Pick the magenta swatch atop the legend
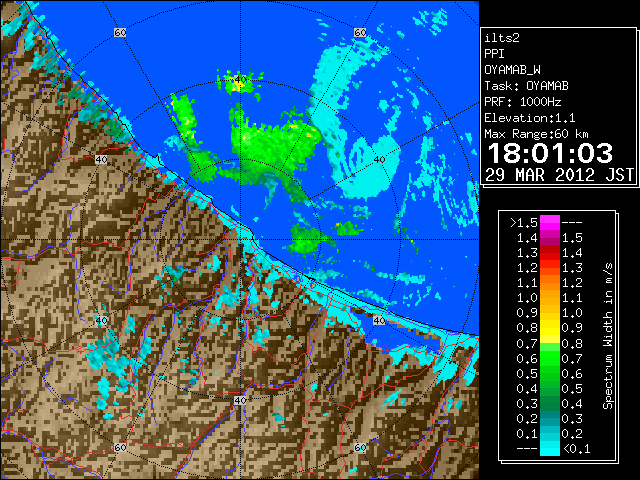The image size is (640, 480). (x=550, y=223)
